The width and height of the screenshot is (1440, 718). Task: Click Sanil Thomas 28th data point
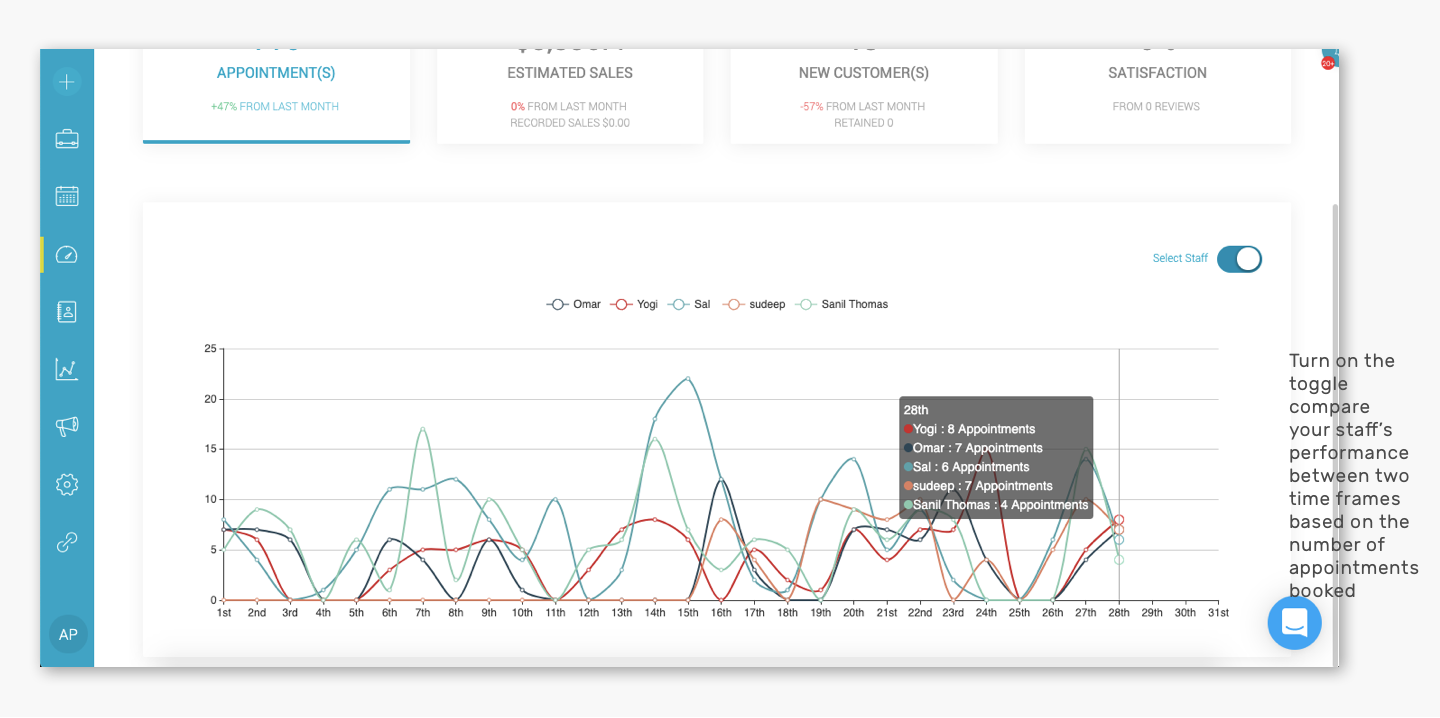(1119, 560)
